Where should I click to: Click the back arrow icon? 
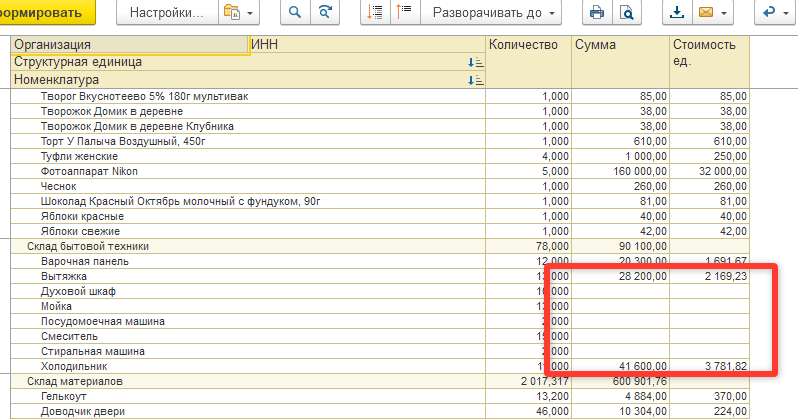click(768, 12)
